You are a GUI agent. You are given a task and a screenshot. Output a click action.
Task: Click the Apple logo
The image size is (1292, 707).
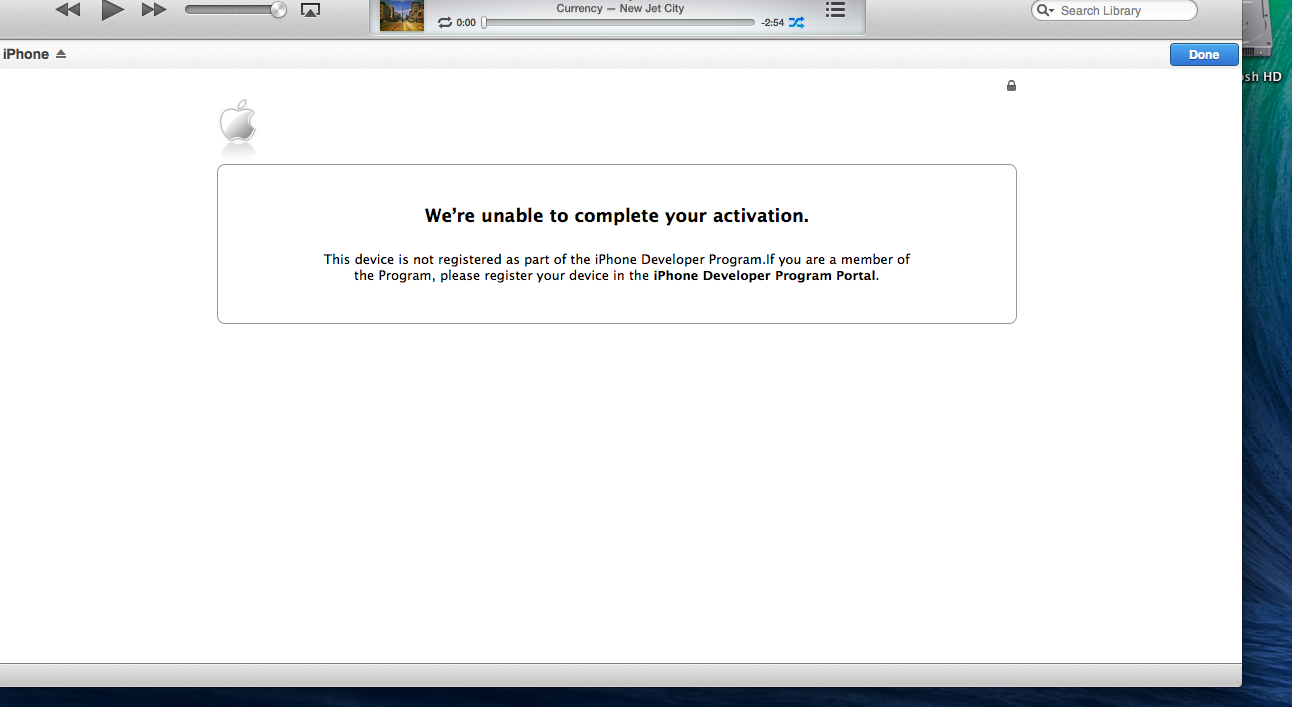pos(238,123)
